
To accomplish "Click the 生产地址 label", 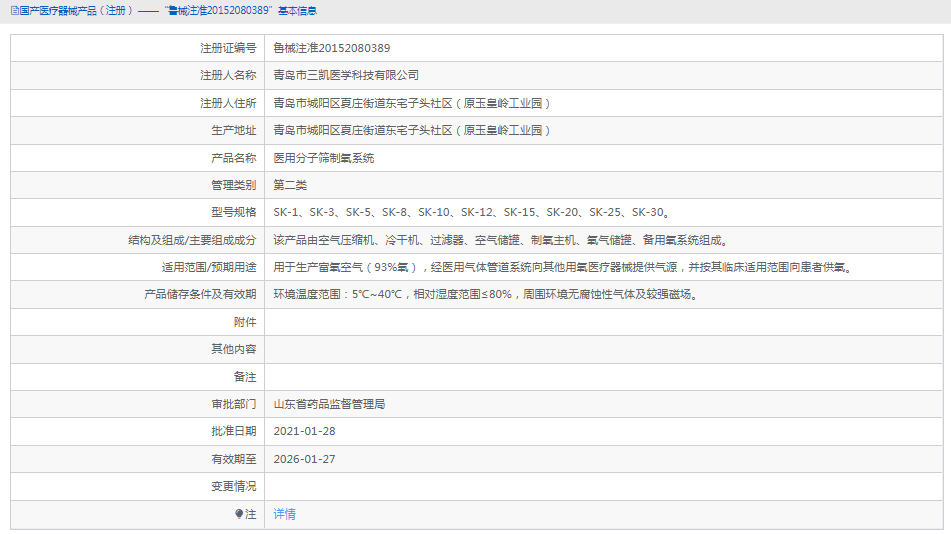I will coord(234,130).
